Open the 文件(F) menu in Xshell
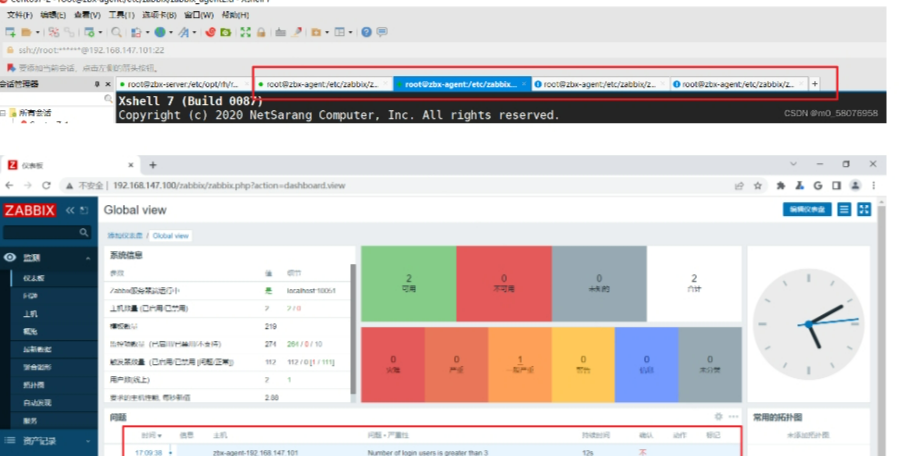 (20, 15)
